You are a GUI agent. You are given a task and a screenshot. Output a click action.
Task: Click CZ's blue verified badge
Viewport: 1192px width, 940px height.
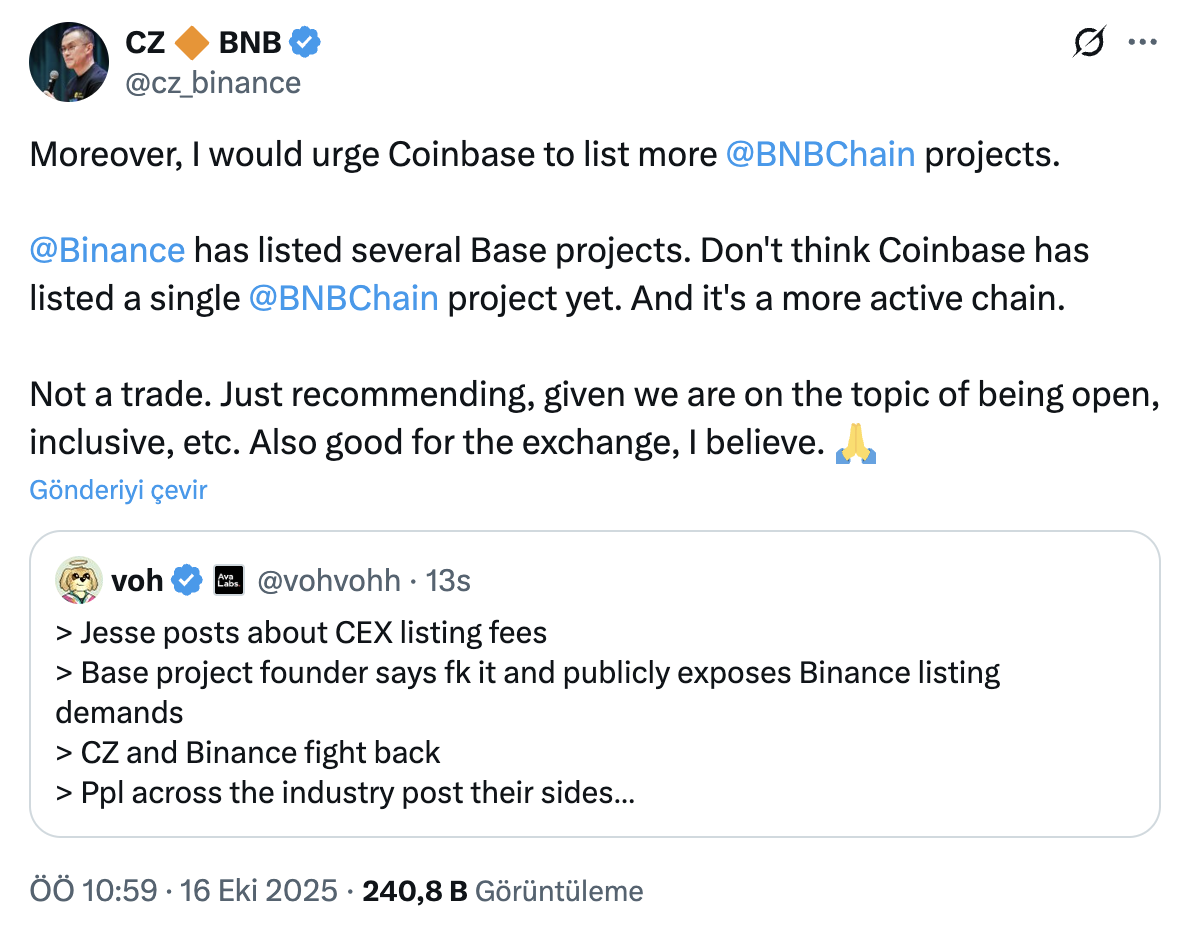[x=305, y=43]
